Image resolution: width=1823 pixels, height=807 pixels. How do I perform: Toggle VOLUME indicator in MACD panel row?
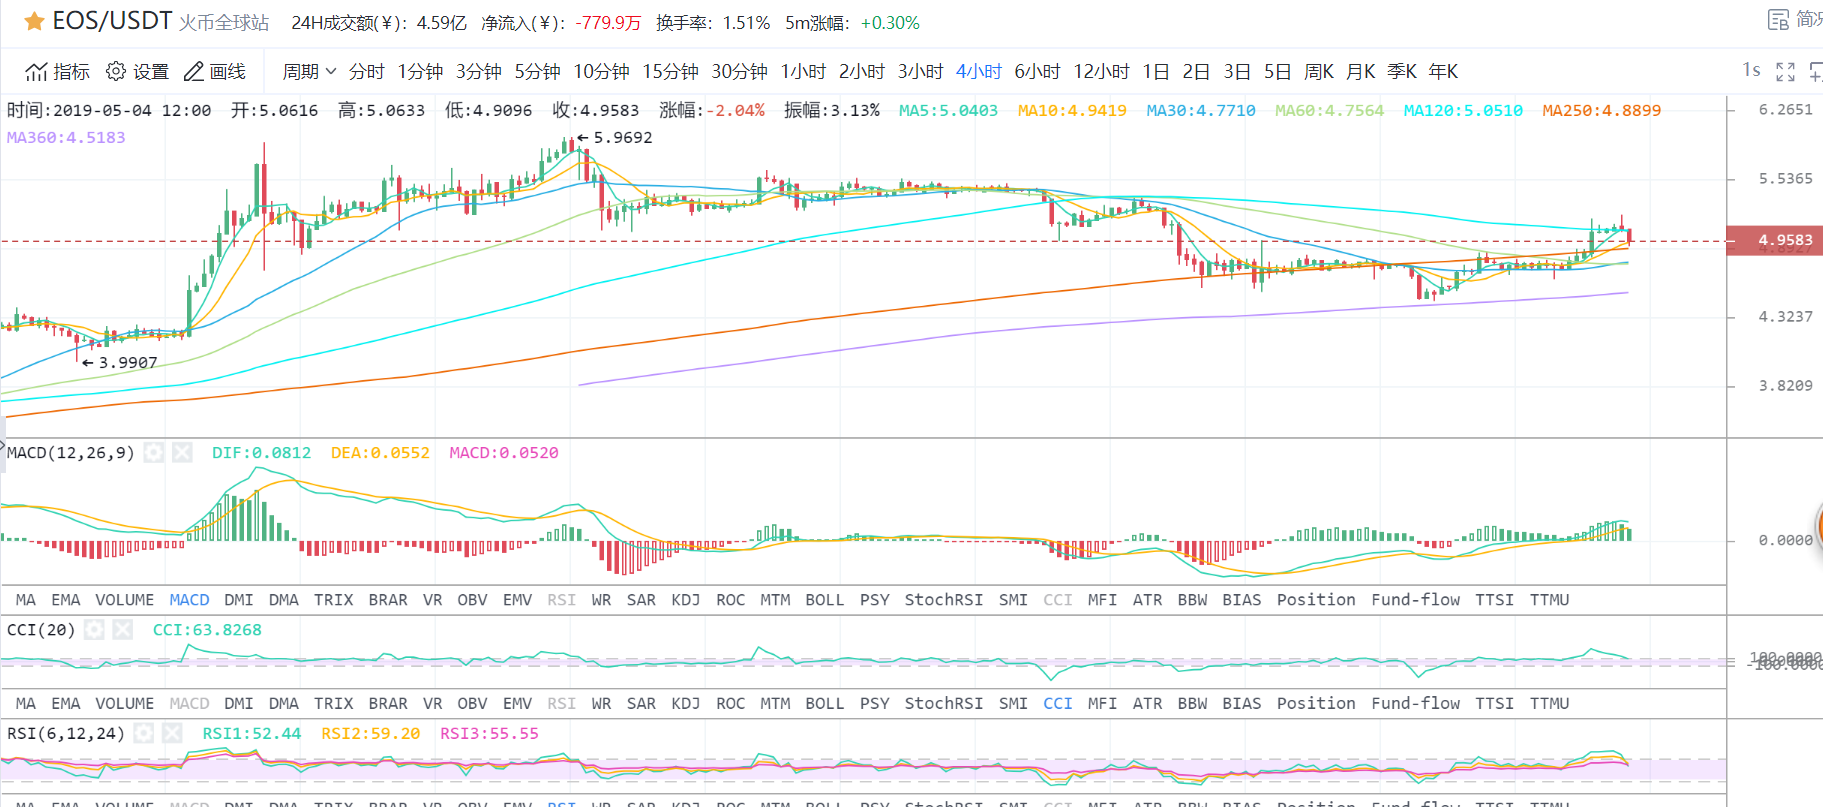click(124, 600)
